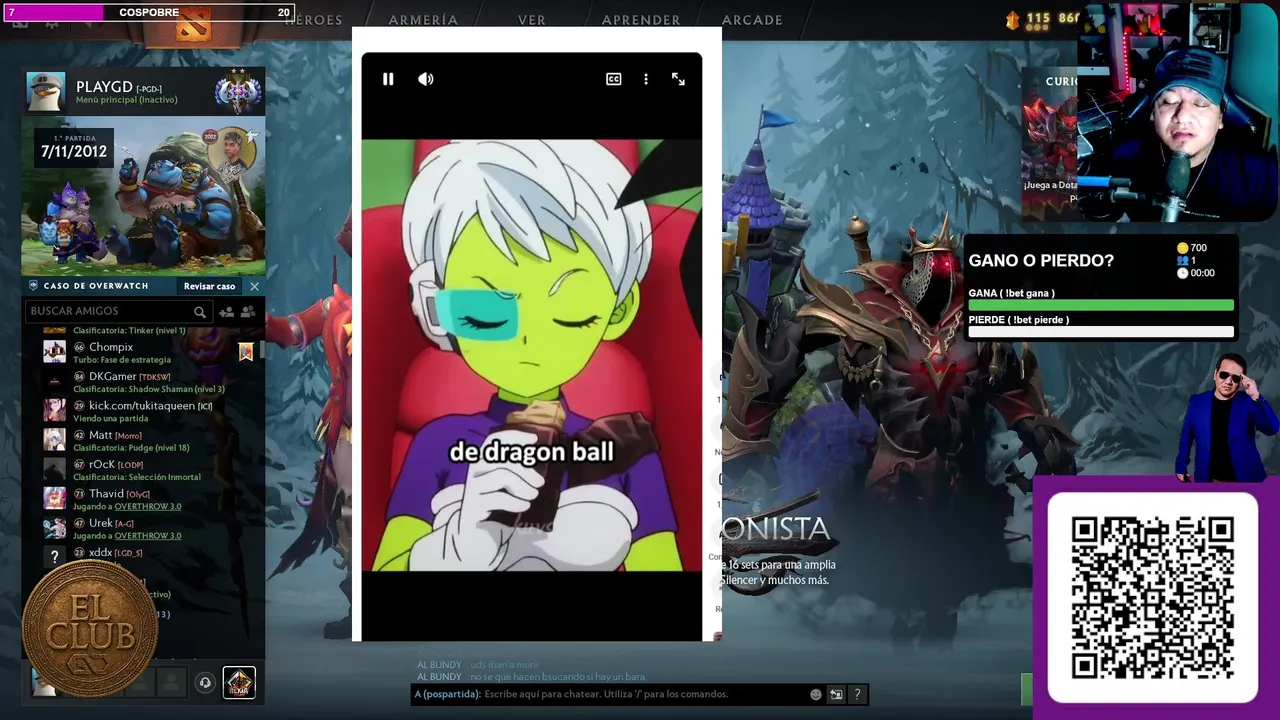Expand the video to fullscreen
The width and height of the screenshot is (1280, 720).
678,79
